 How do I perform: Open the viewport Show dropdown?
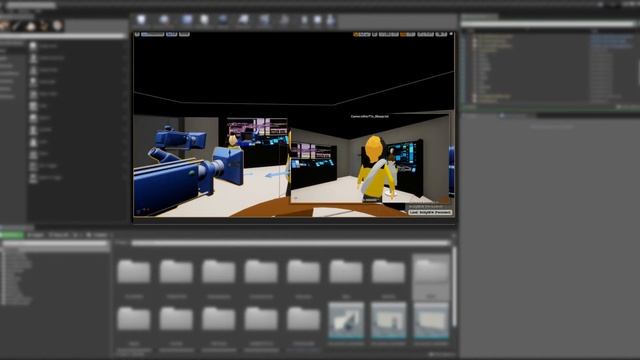184,34
